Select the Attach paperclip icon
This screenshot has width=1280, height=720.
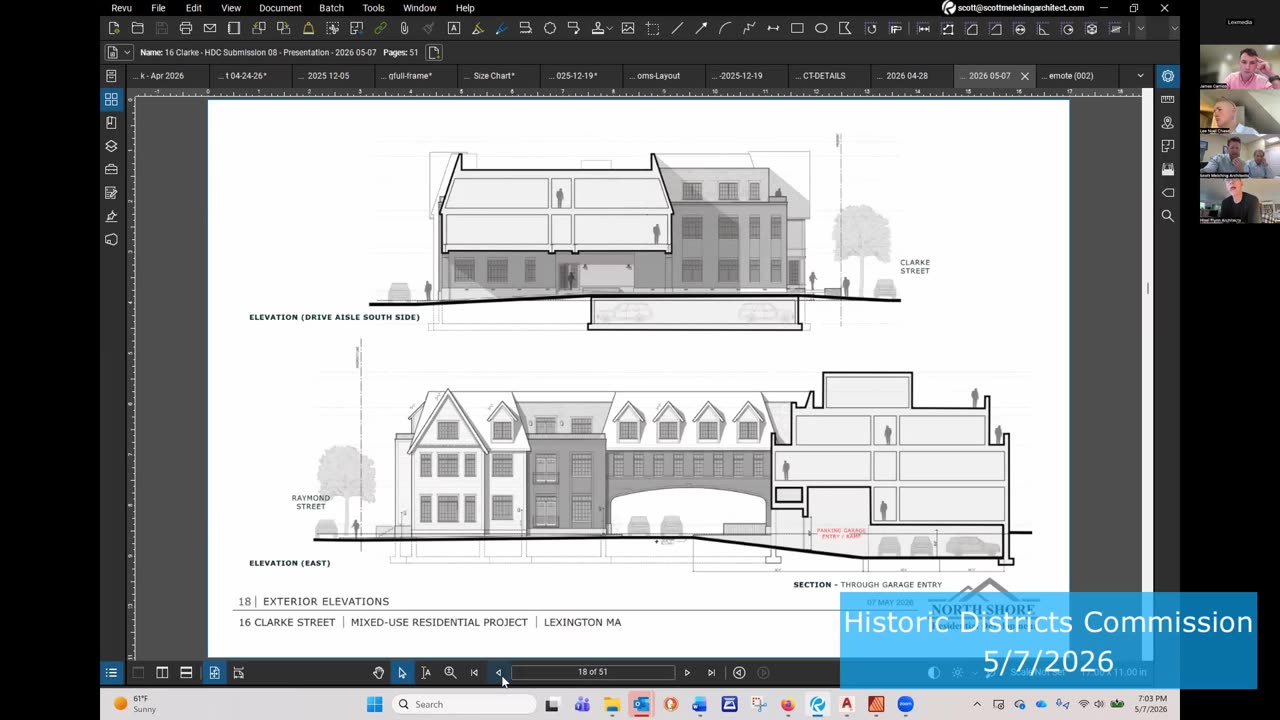[404, 28]
